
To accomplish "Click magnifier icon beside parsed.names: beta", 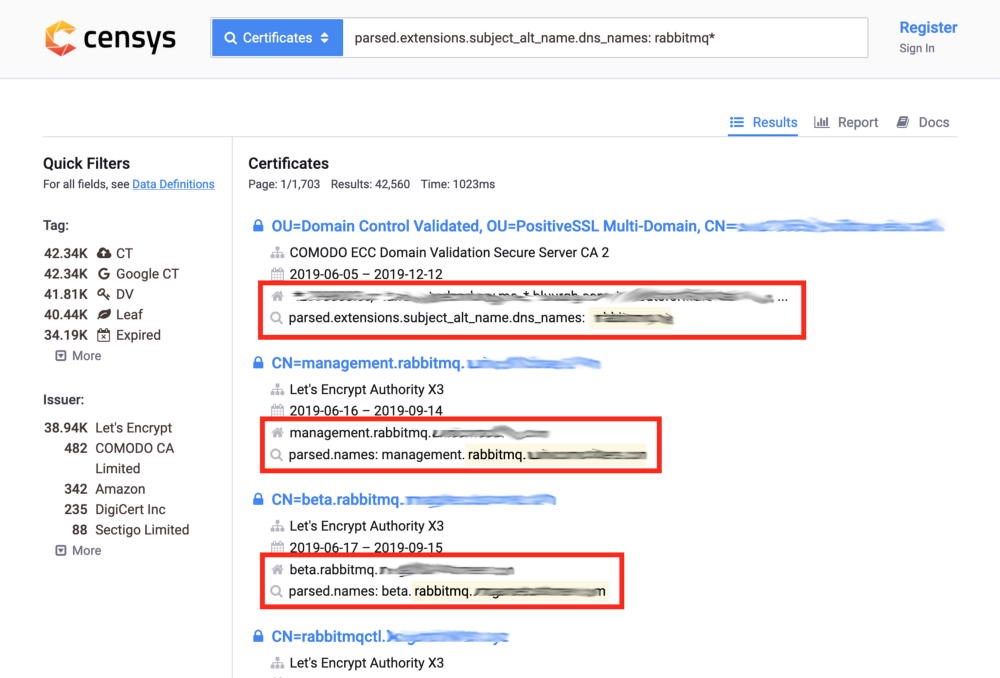I will coord(277,591).
